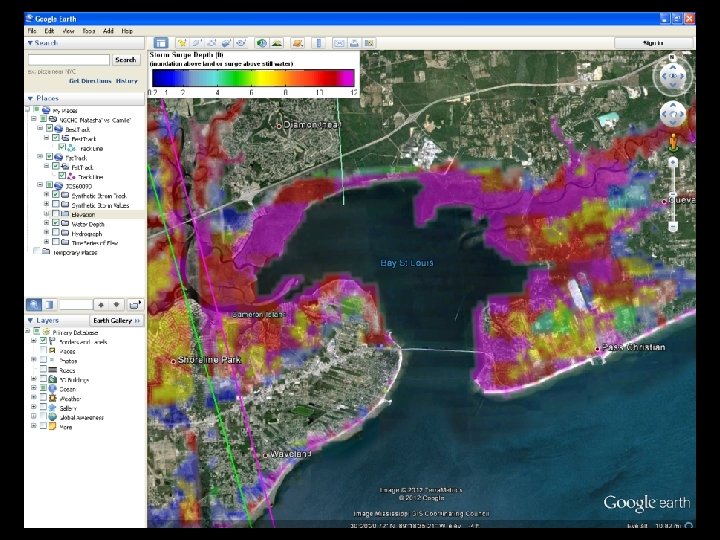
Task: Uncheck Synthetic Storm Track checkbox
Action: click(x=56, y=195)
